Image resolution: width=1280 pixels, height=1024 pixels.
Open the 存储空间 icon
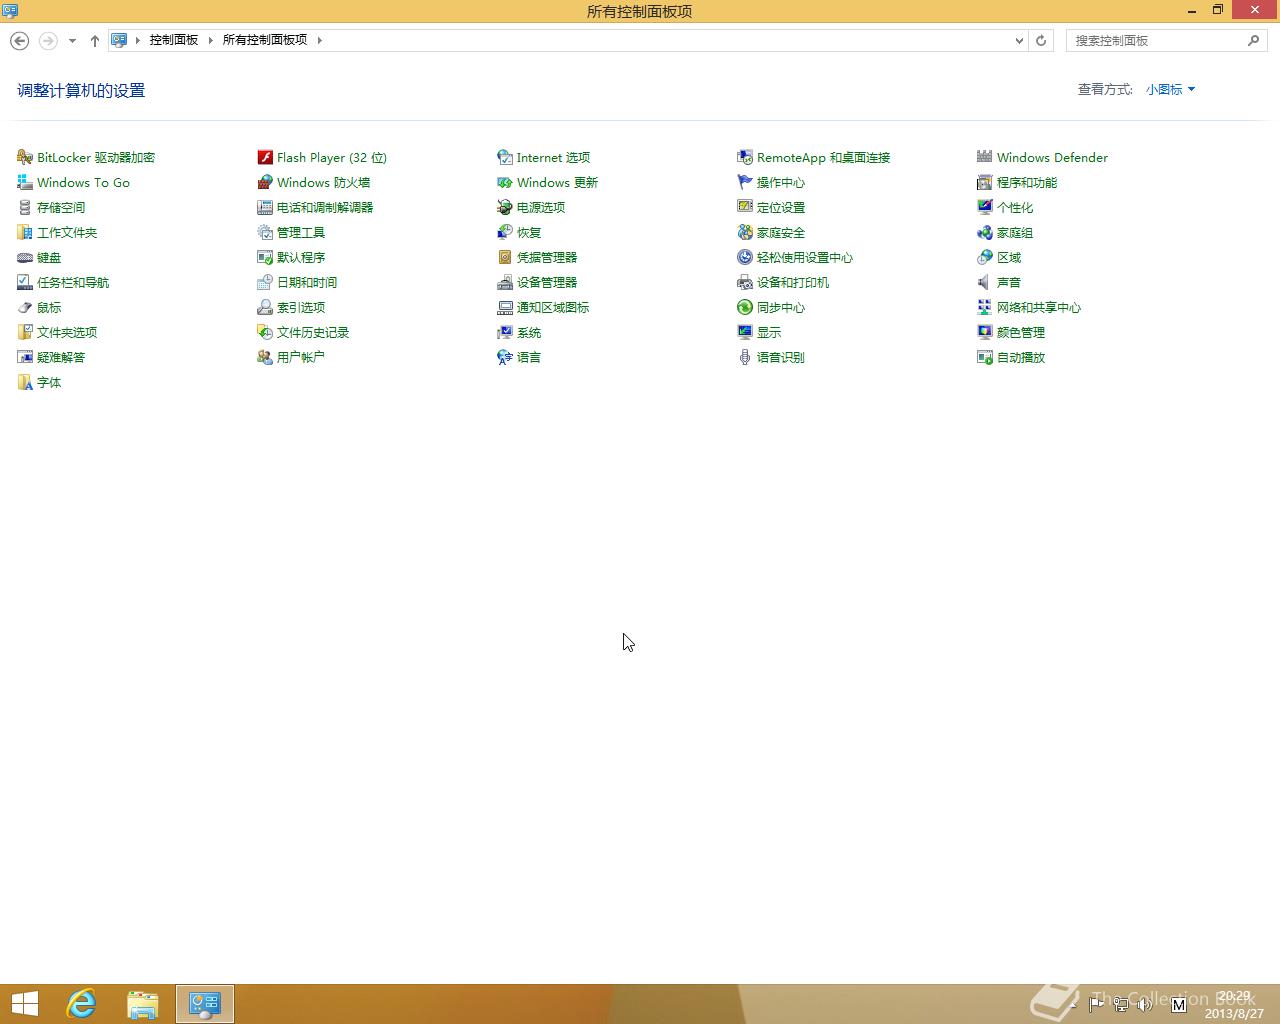click(25, 207)
